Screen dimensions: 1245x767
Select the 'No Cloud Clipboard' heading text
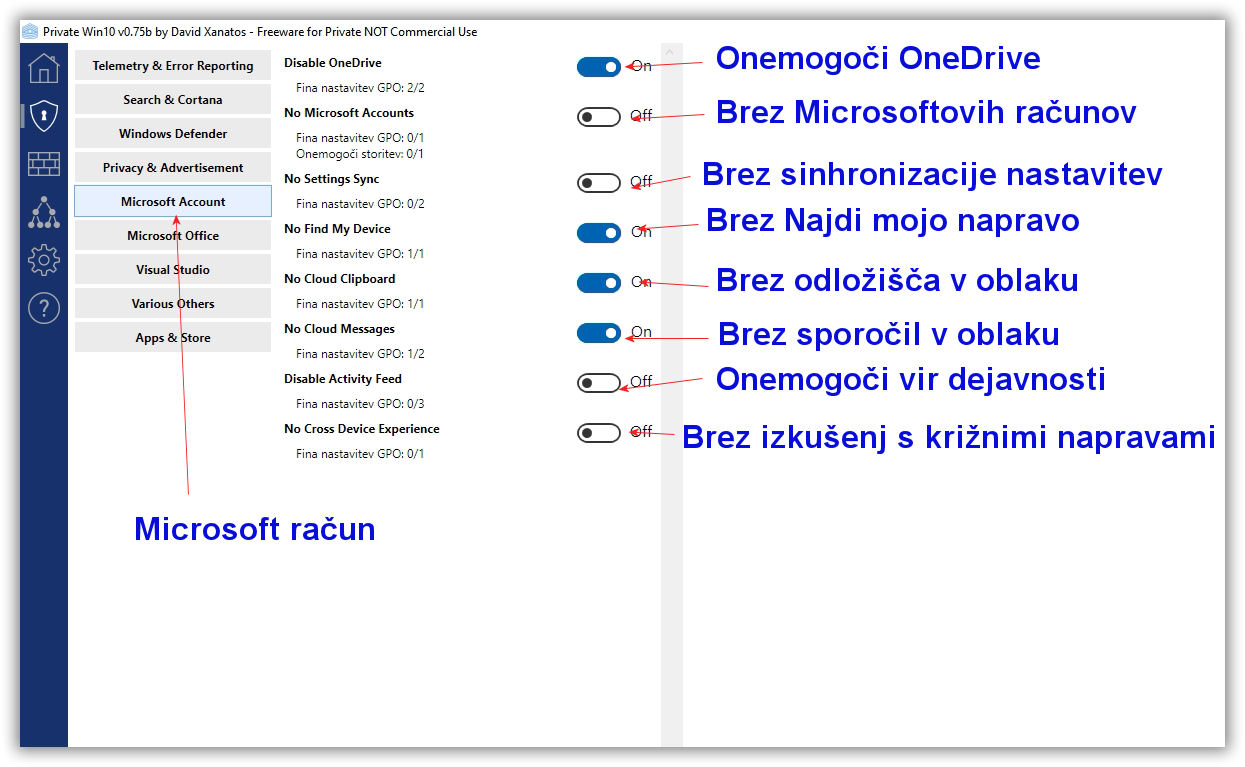click(x=340, y=279)
